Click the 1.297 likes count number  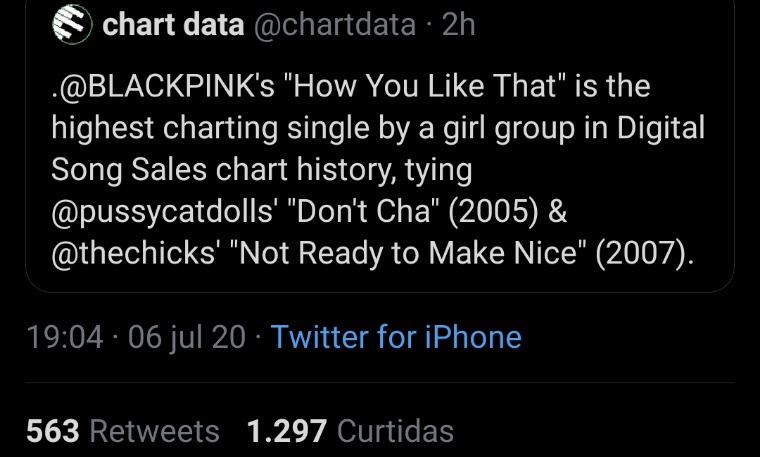pos(286,431)
